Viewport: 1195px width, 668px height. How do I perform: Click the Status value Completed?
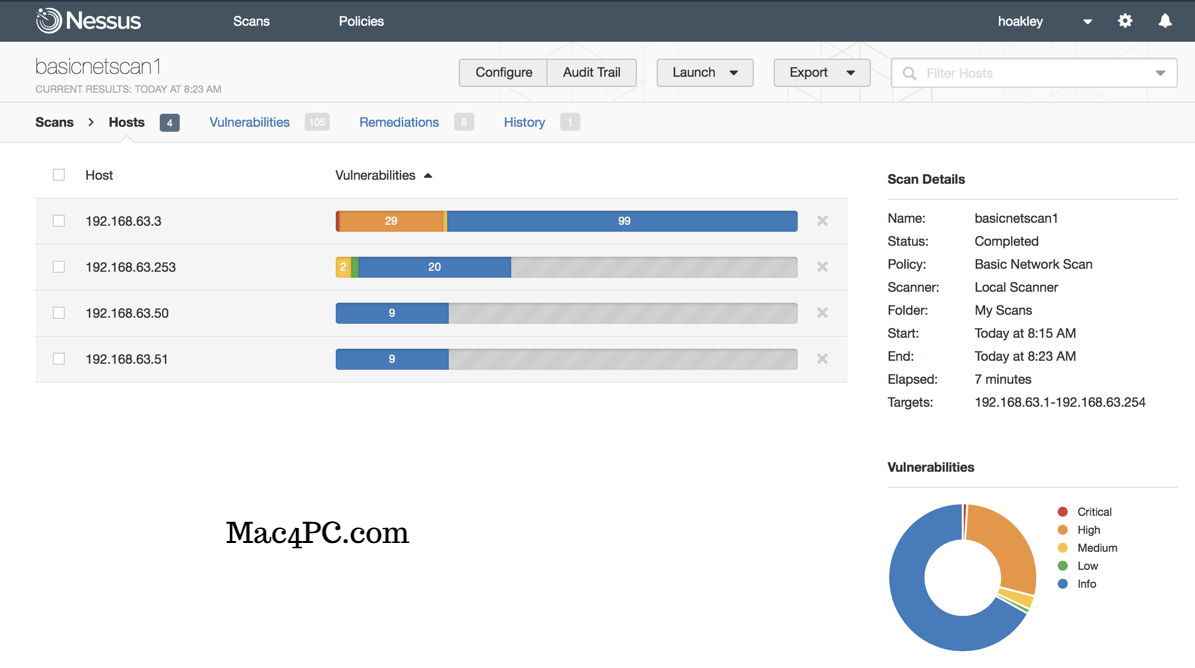pos(1006,241)
